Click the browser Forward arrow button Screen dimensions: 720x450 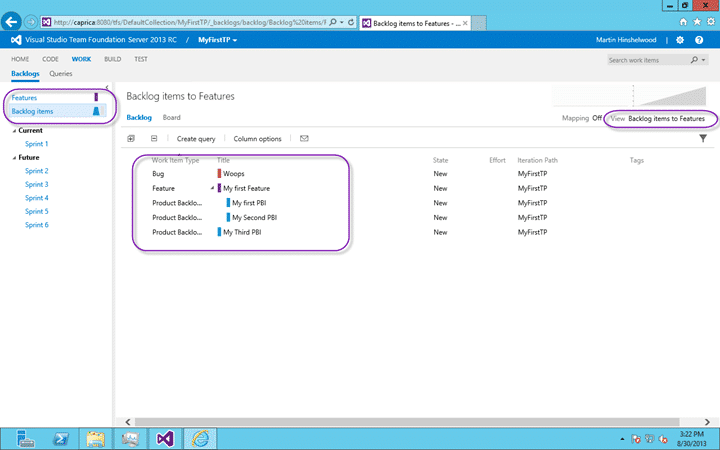coord(31,22)
